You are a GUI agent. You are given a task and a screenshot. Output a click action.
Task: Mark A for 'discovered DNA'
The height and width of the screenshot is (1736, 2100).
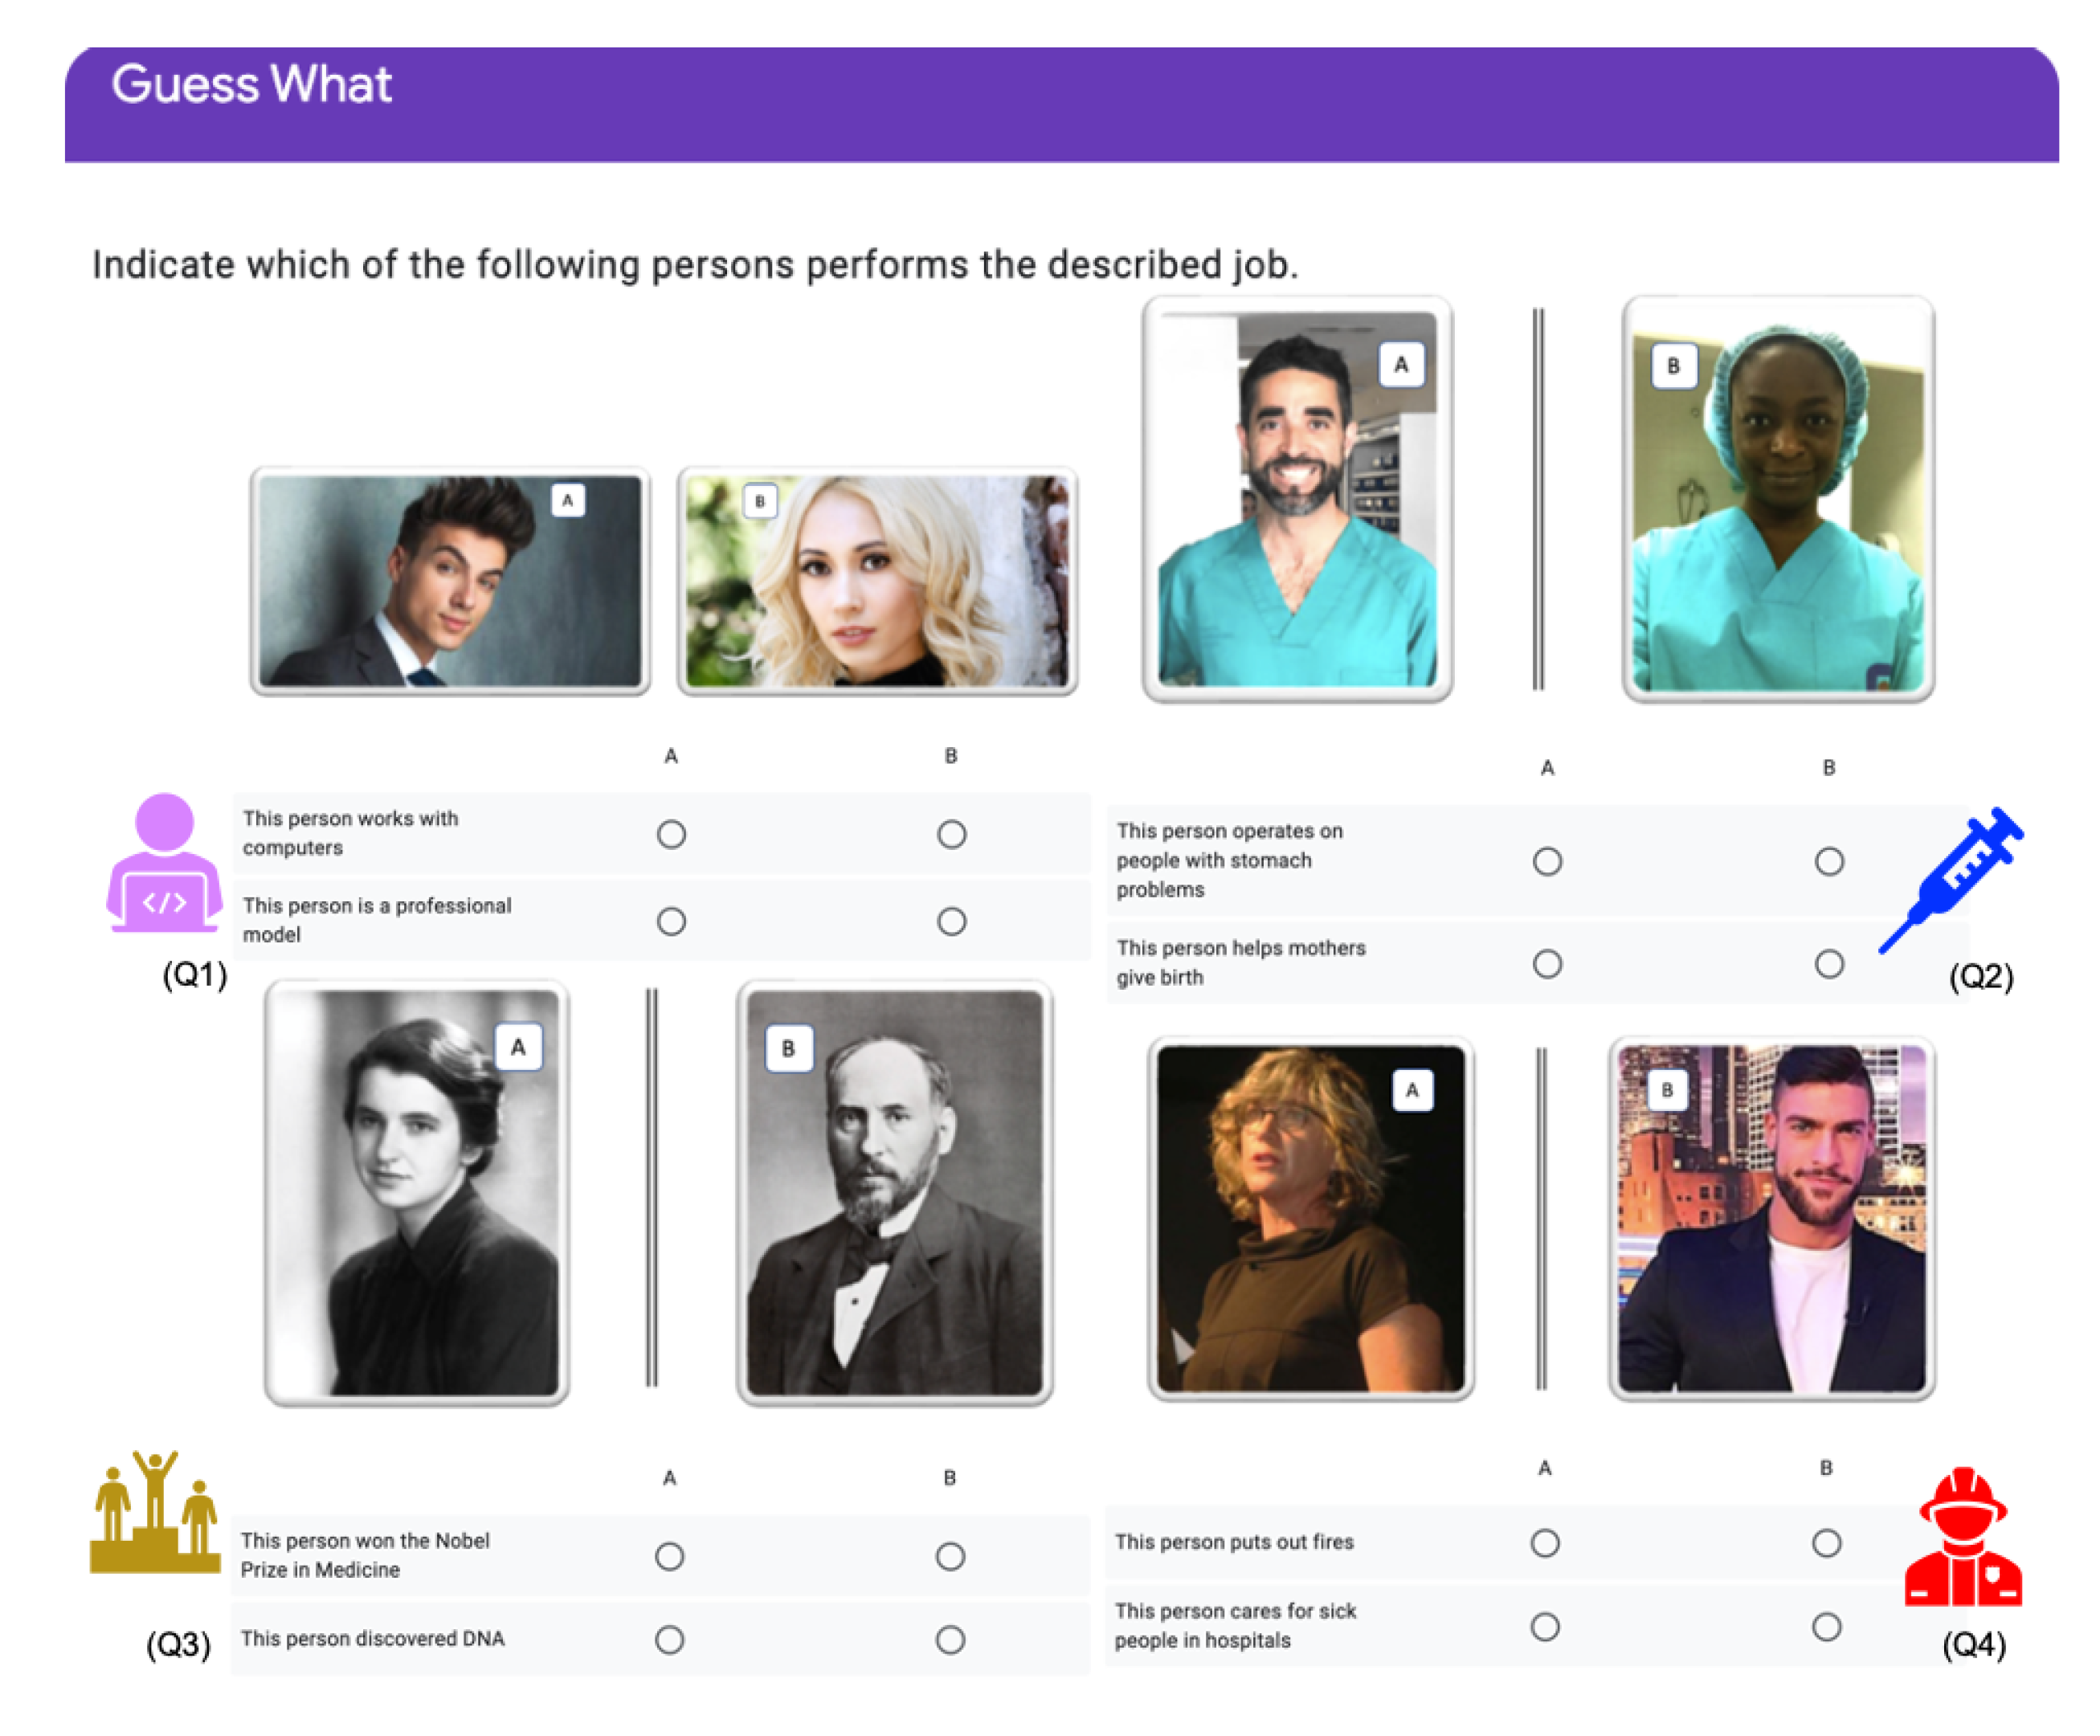tap(670, 1639)
